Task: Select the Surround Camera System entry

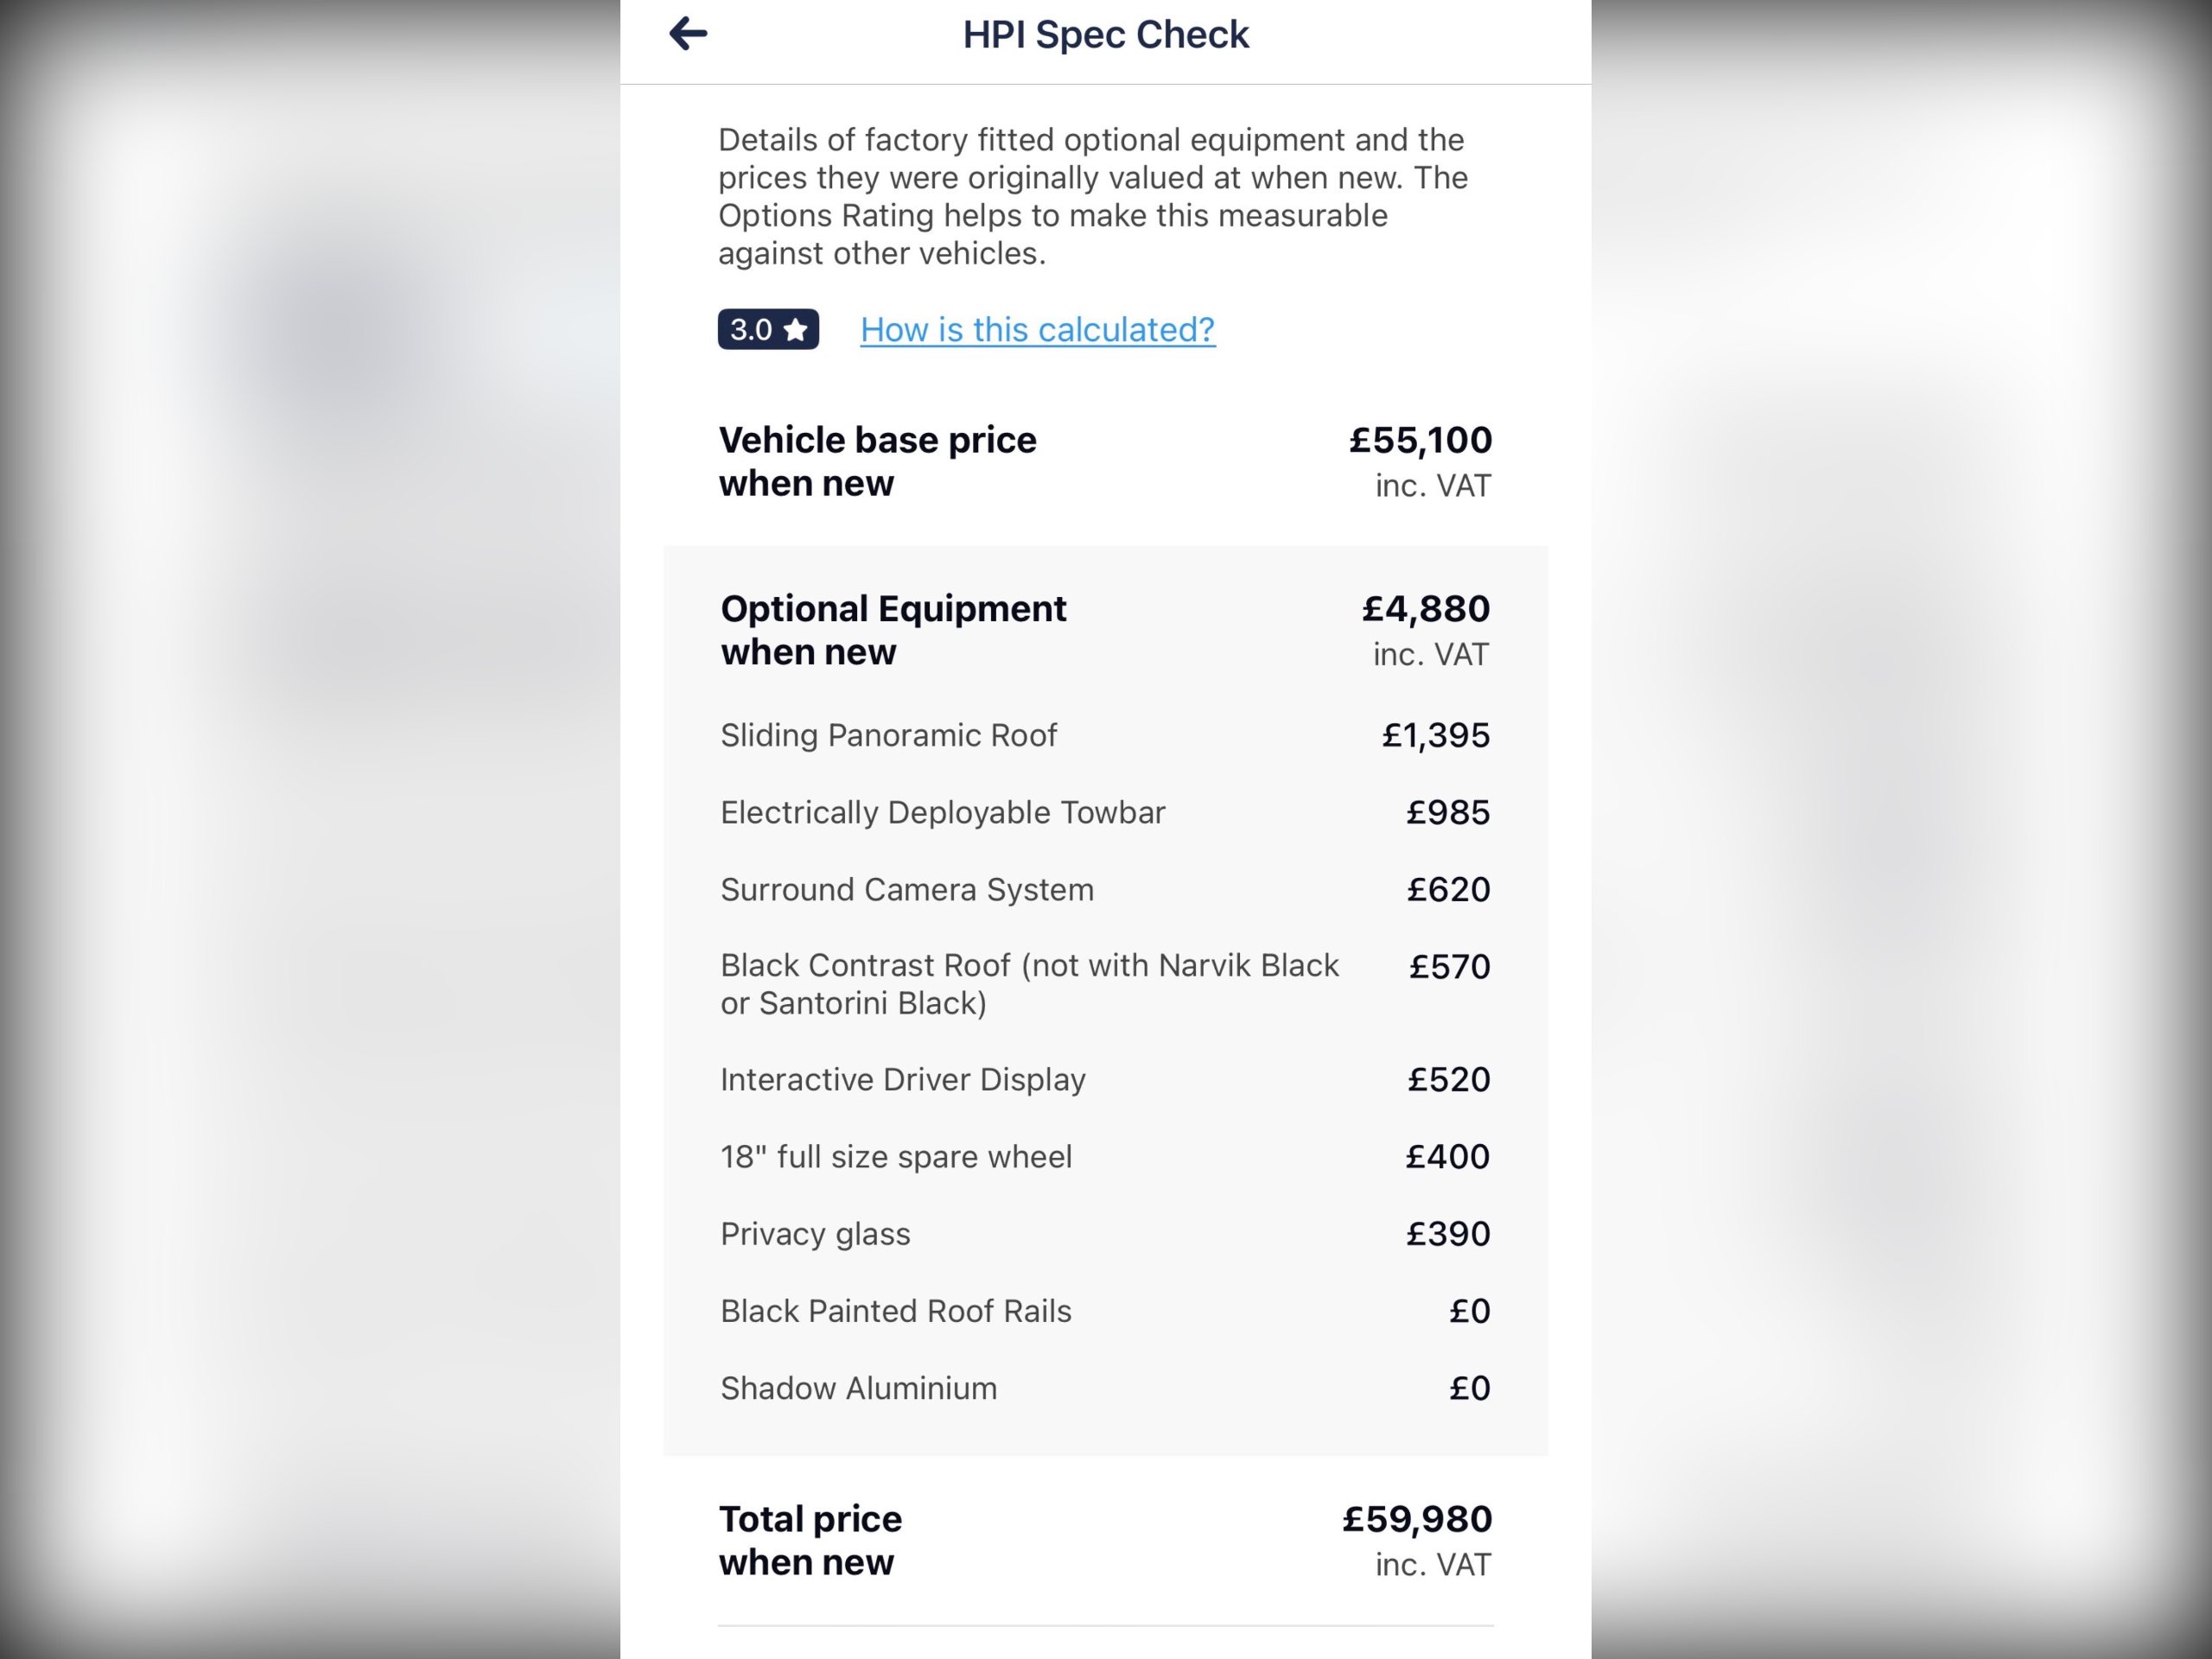Action: coord(906,889)
